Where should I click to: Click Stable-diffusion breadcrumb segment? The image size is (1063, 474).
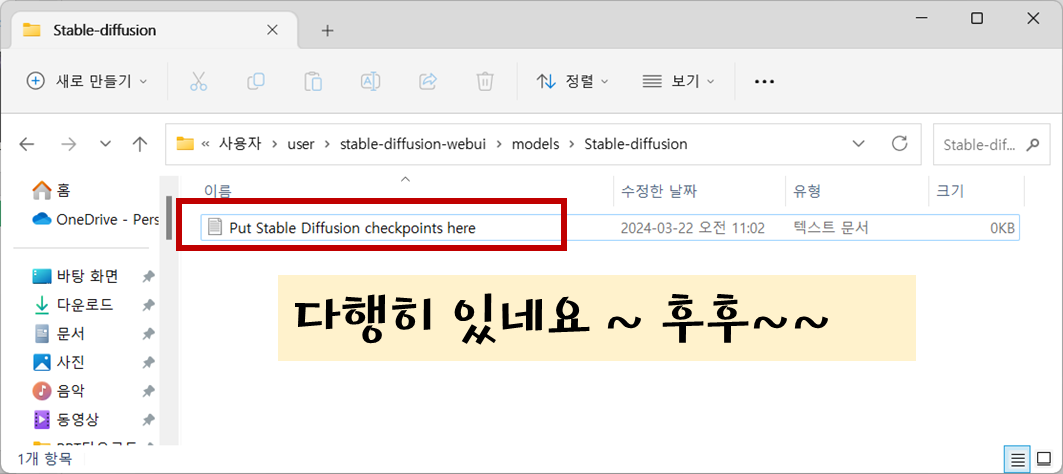click(636, 144)
